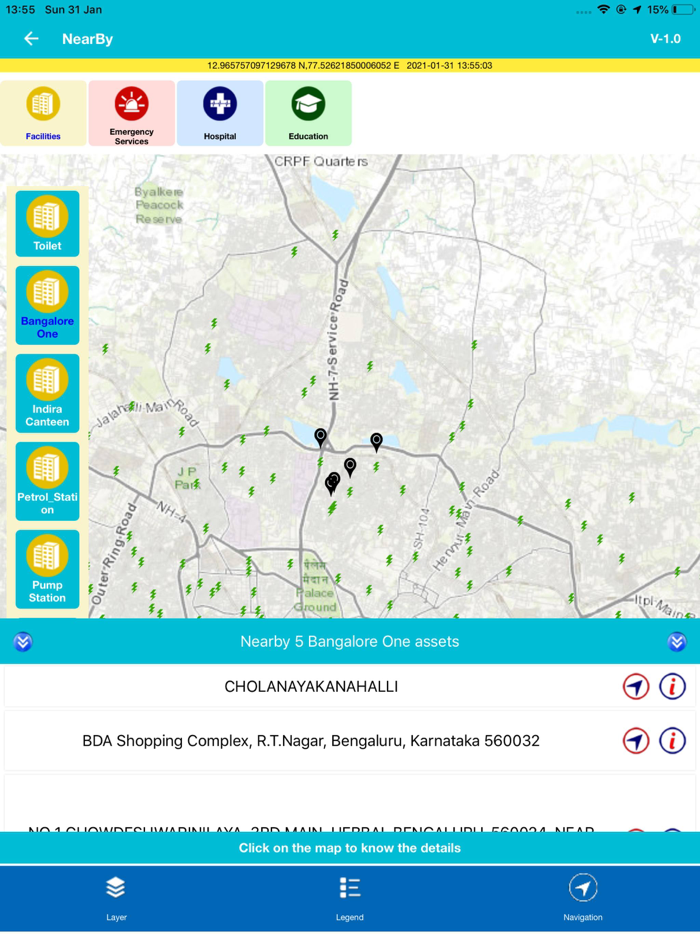Open the Legend tab
The width and height of the screenshot is (700, 934).
(350, 898)
